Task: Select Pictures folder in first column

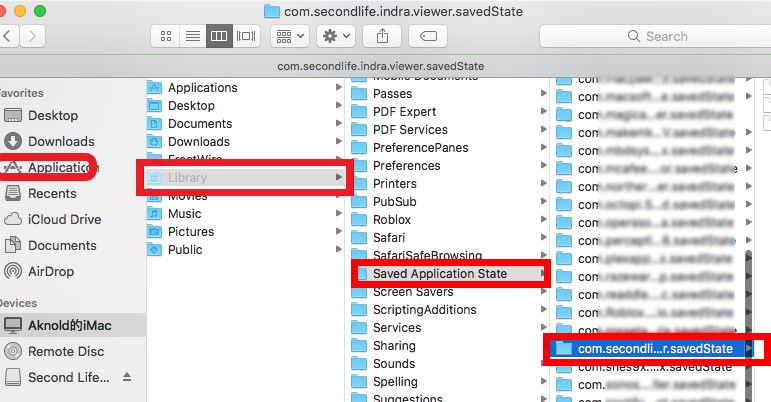Action: (x=245, y=231)
